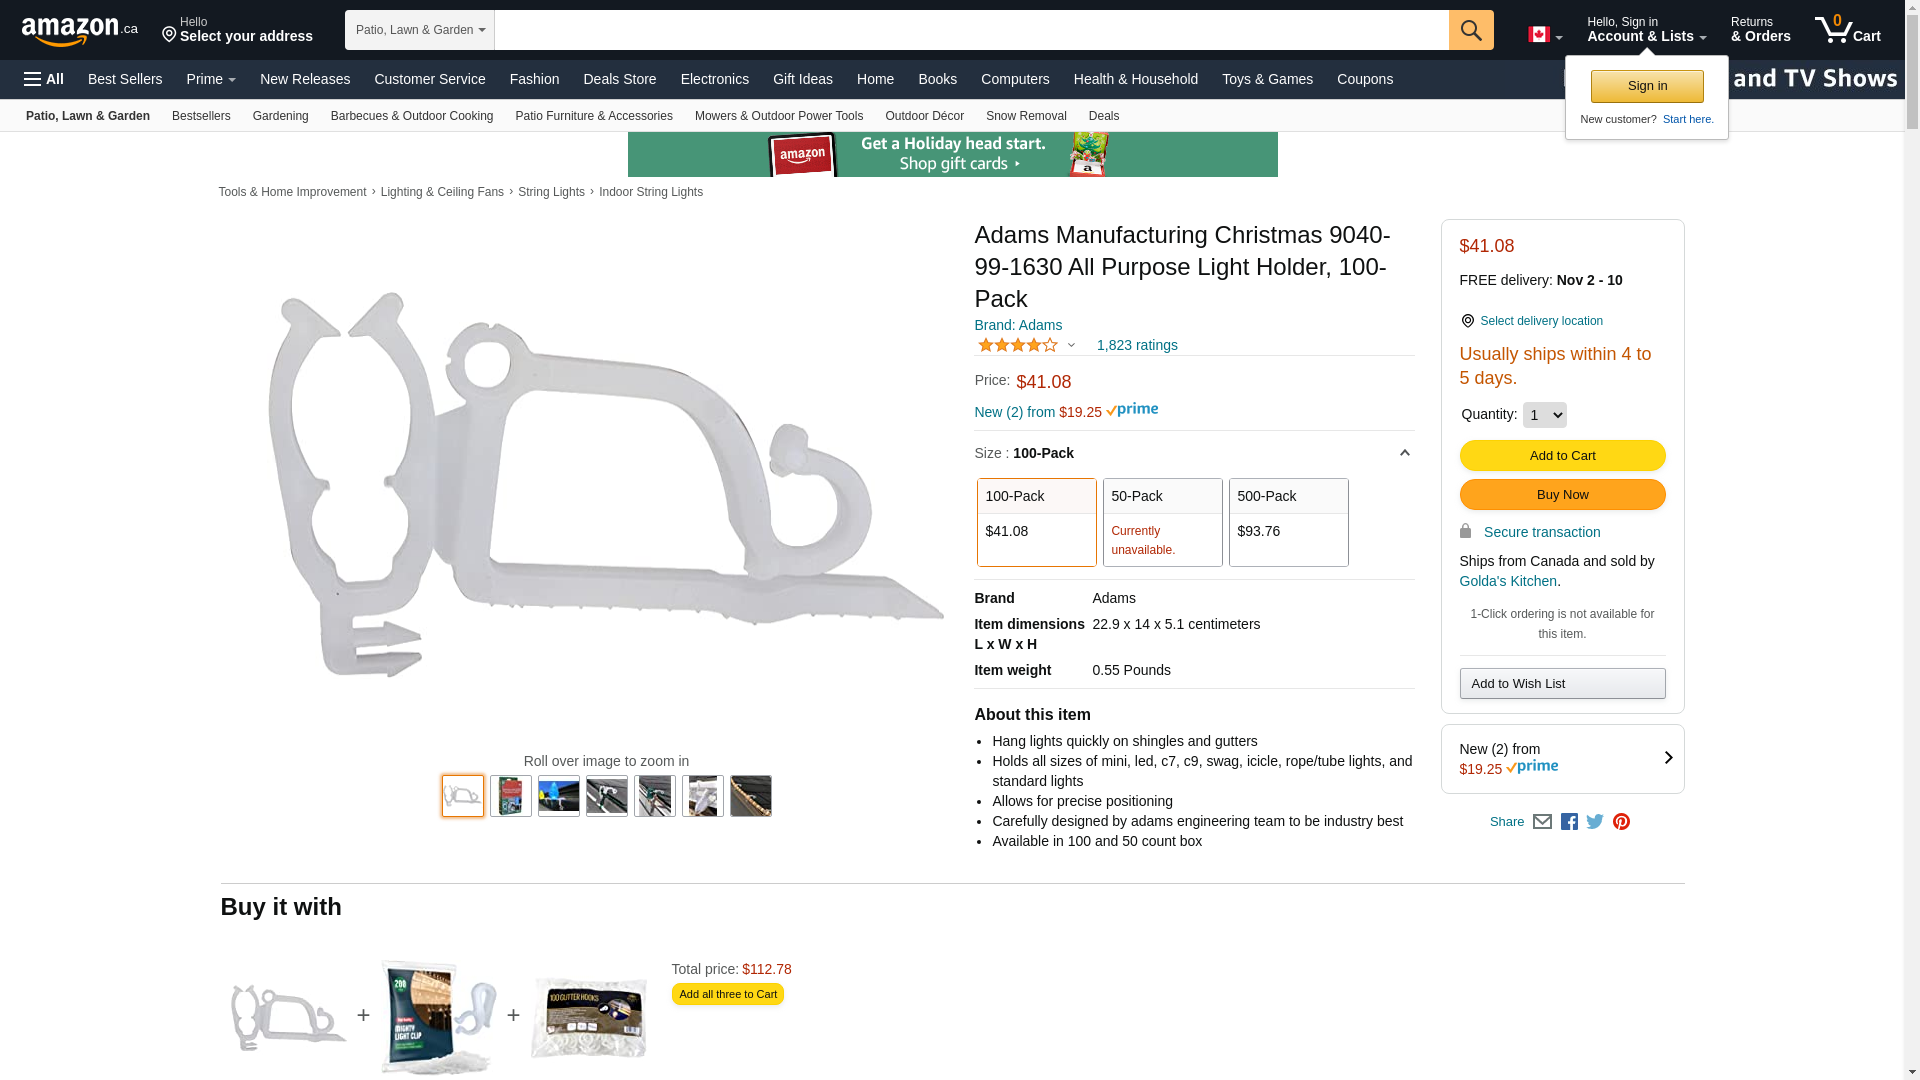Expand the Patio, Lawn & Garden search category dropdown
This screenshot has width=1920, height=1080.
click(420, 30)
